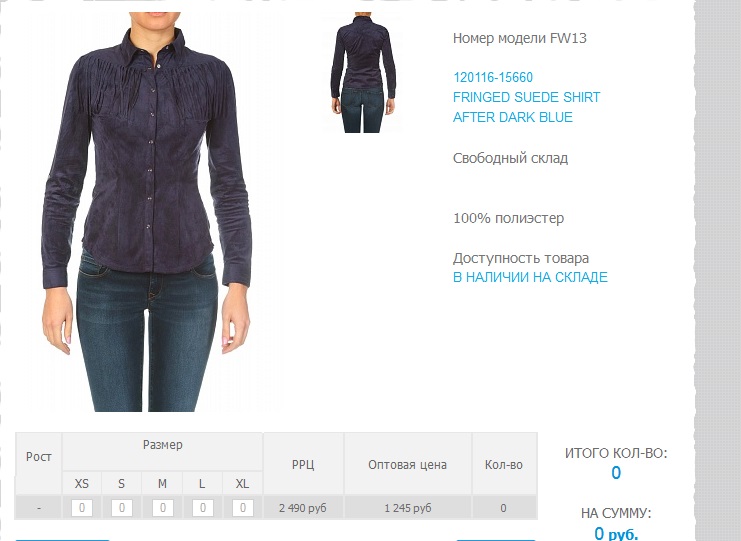Click the Кол-во column header

click(x=504, y=464)
